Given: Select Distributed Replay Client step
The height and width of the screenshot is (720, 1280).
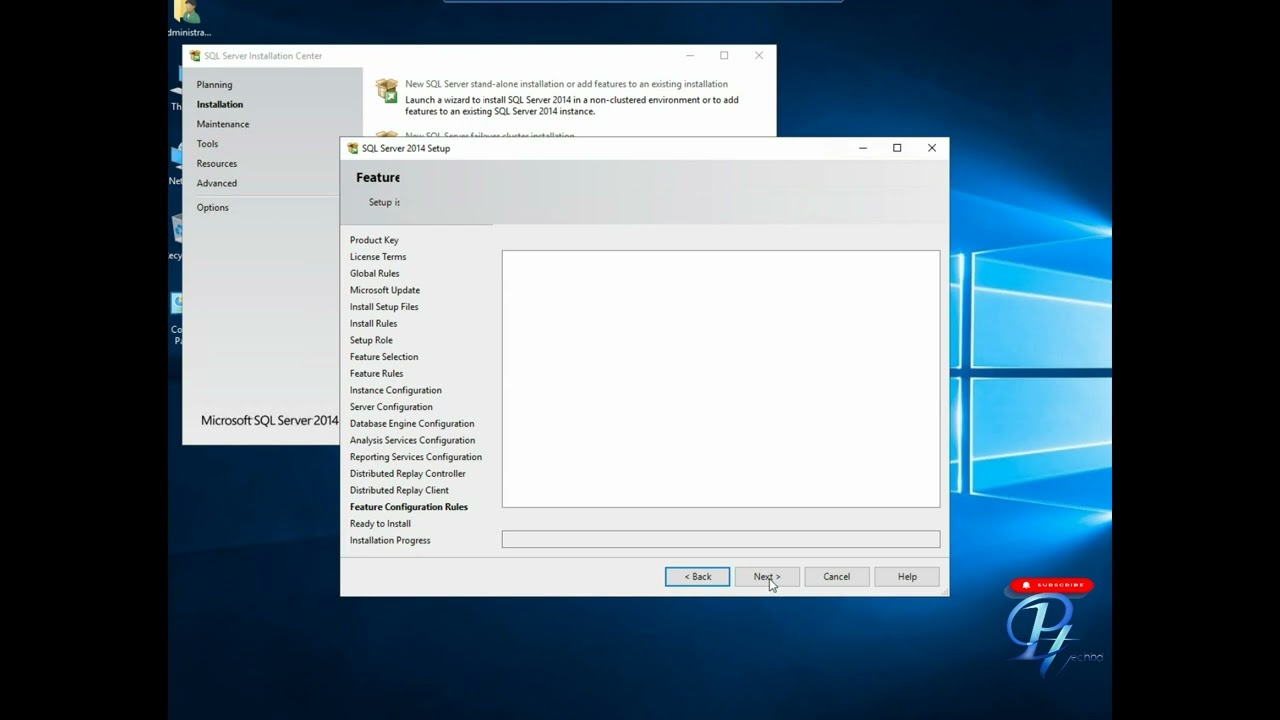Looking at the screenshot, I should click(x=399, y=490).
